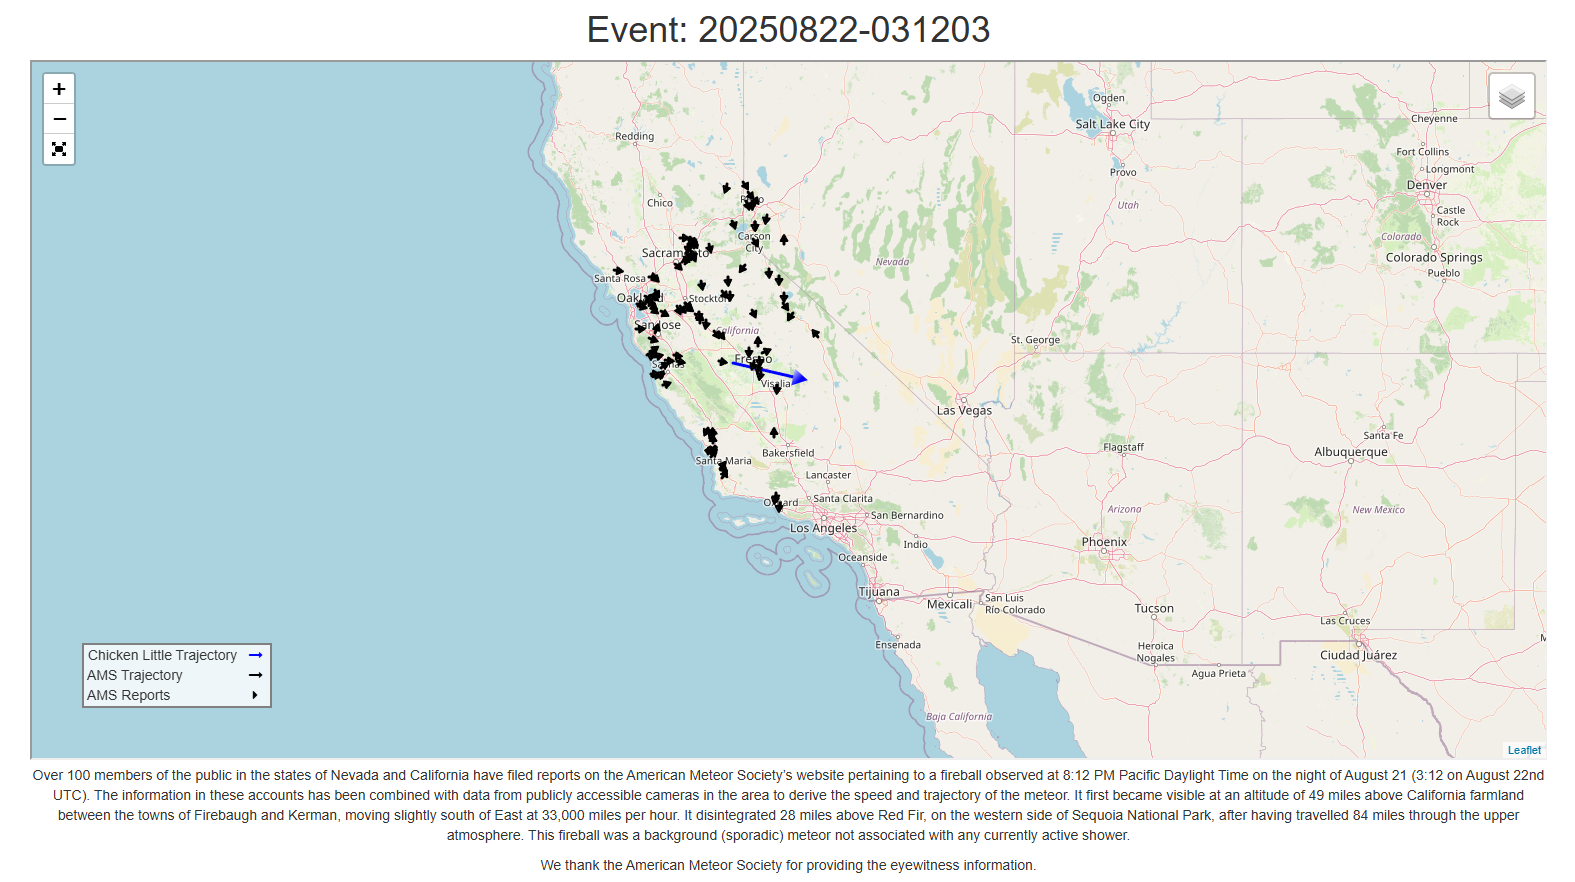This screenshot has width=1575, height=882.
Task: Click the Event 20250822-031203 heading
Action: (788, 30)
